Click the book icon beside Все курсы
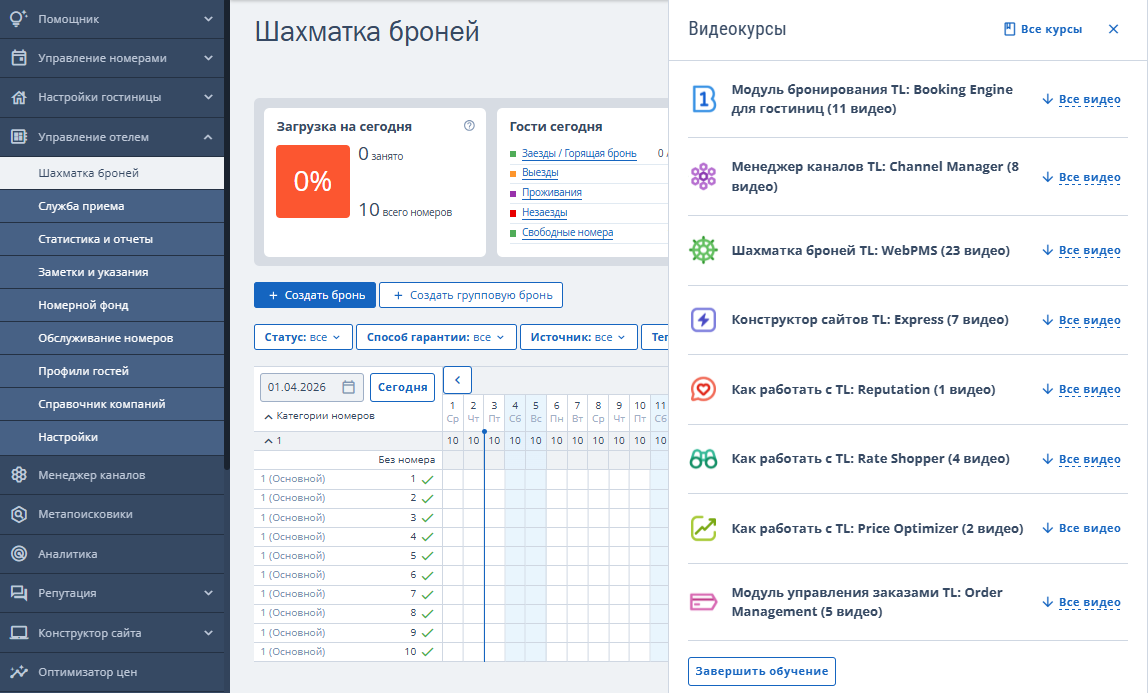Viewport: 1148px width, 693px height. 1009,29
